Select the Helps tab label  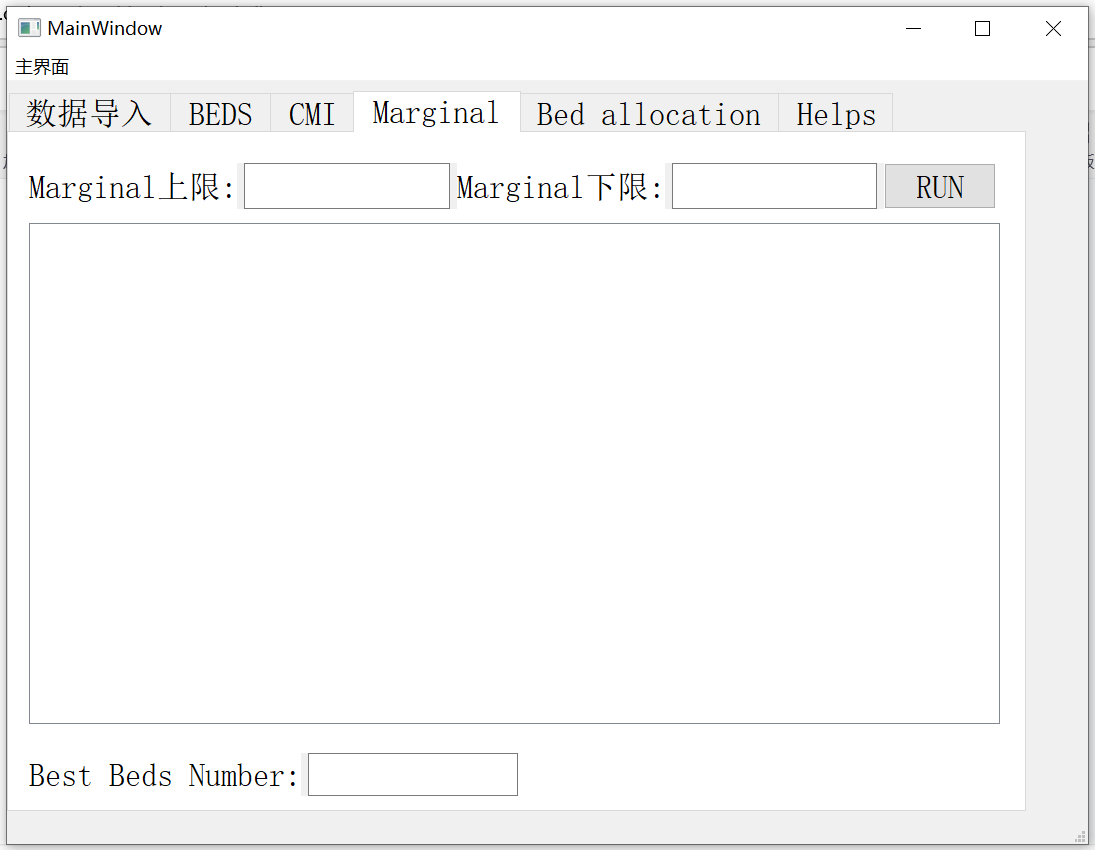(x=834, y=113)
